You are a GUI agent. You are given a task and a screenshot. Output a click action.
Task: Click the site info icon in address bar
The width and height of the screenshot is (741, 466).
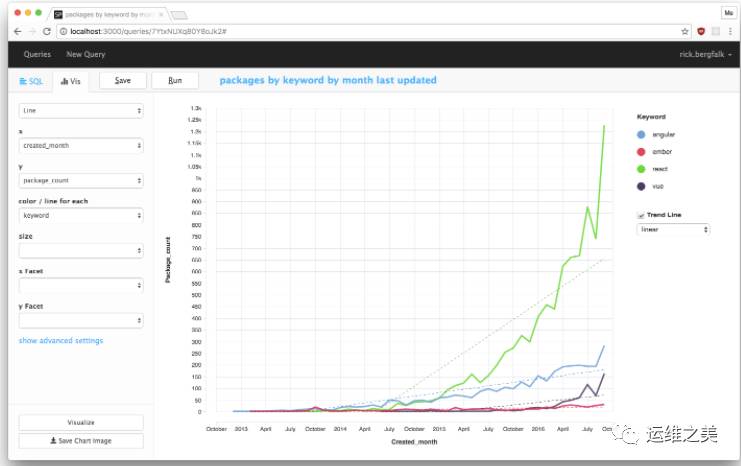coord(63,31)
